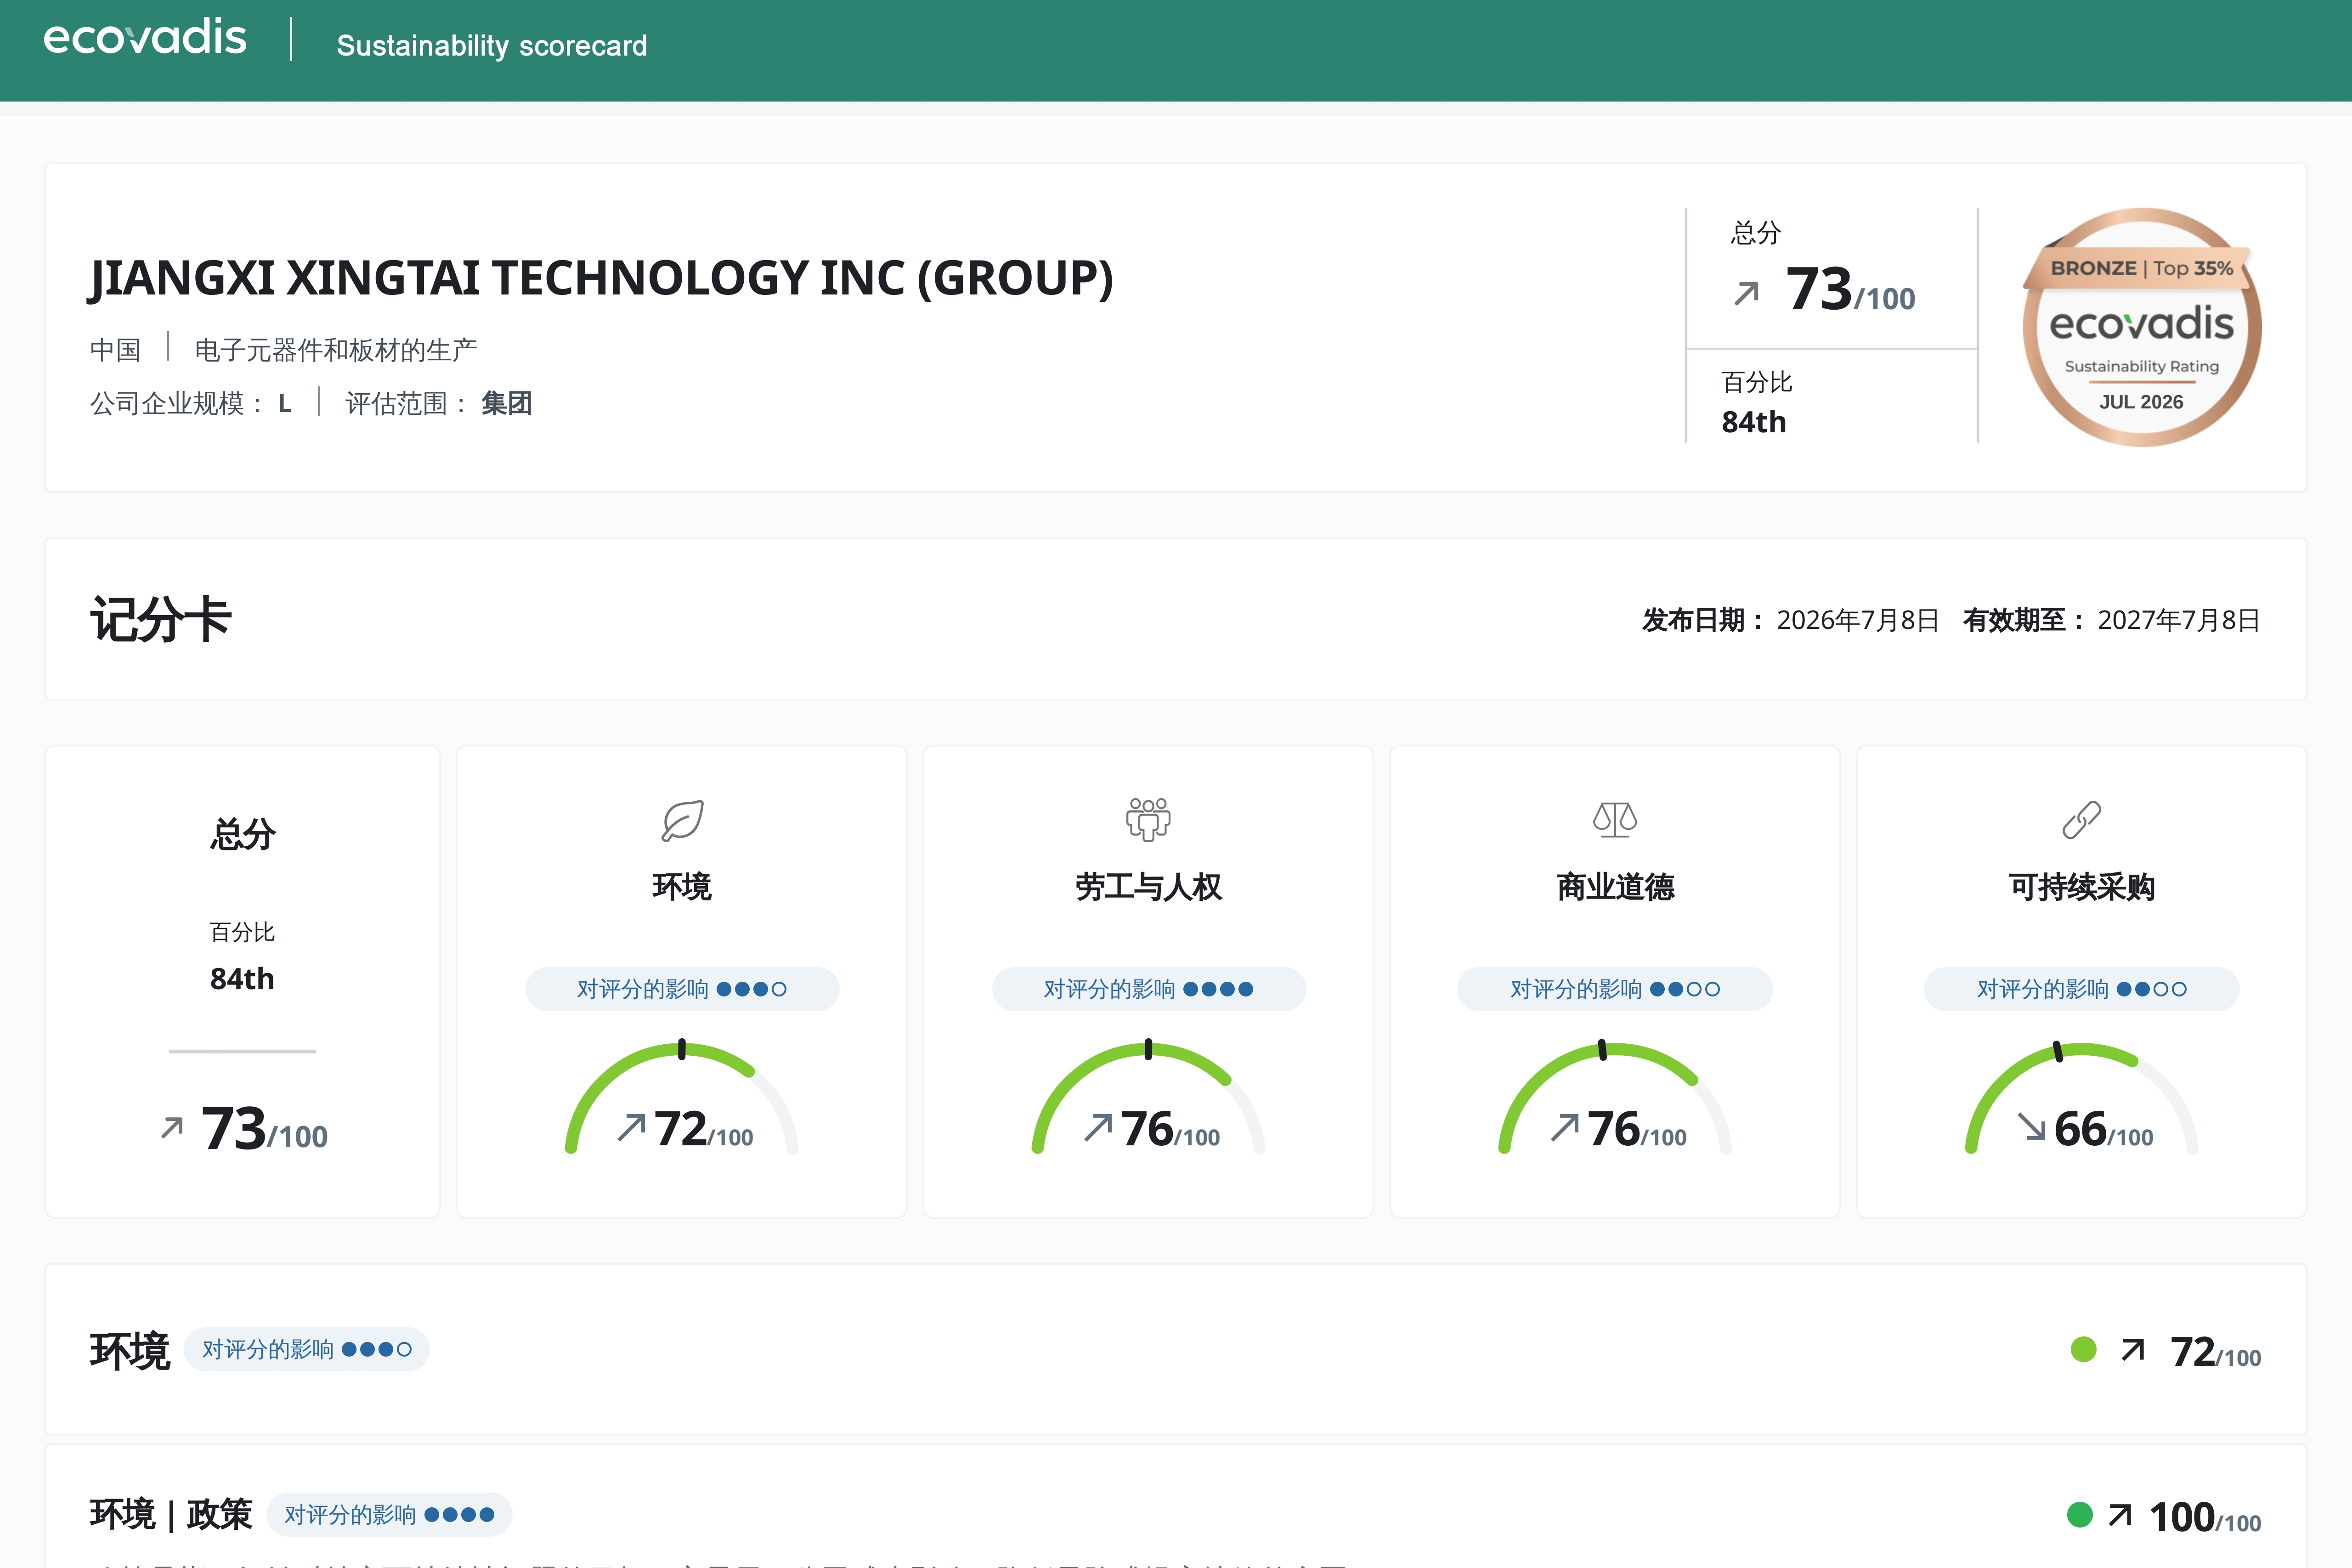Click the light green dot in 环境 section row
2352x1568 pixels.
(x=2083, y=1350)
